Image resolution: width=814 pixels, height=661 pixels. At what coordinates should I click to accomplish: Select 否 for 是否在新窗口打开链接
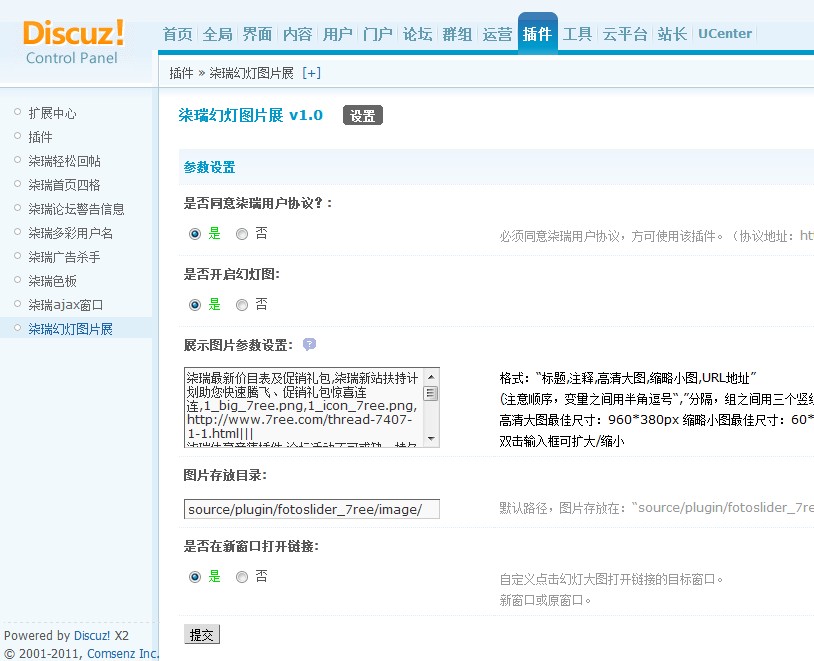[x=242, y=577]
